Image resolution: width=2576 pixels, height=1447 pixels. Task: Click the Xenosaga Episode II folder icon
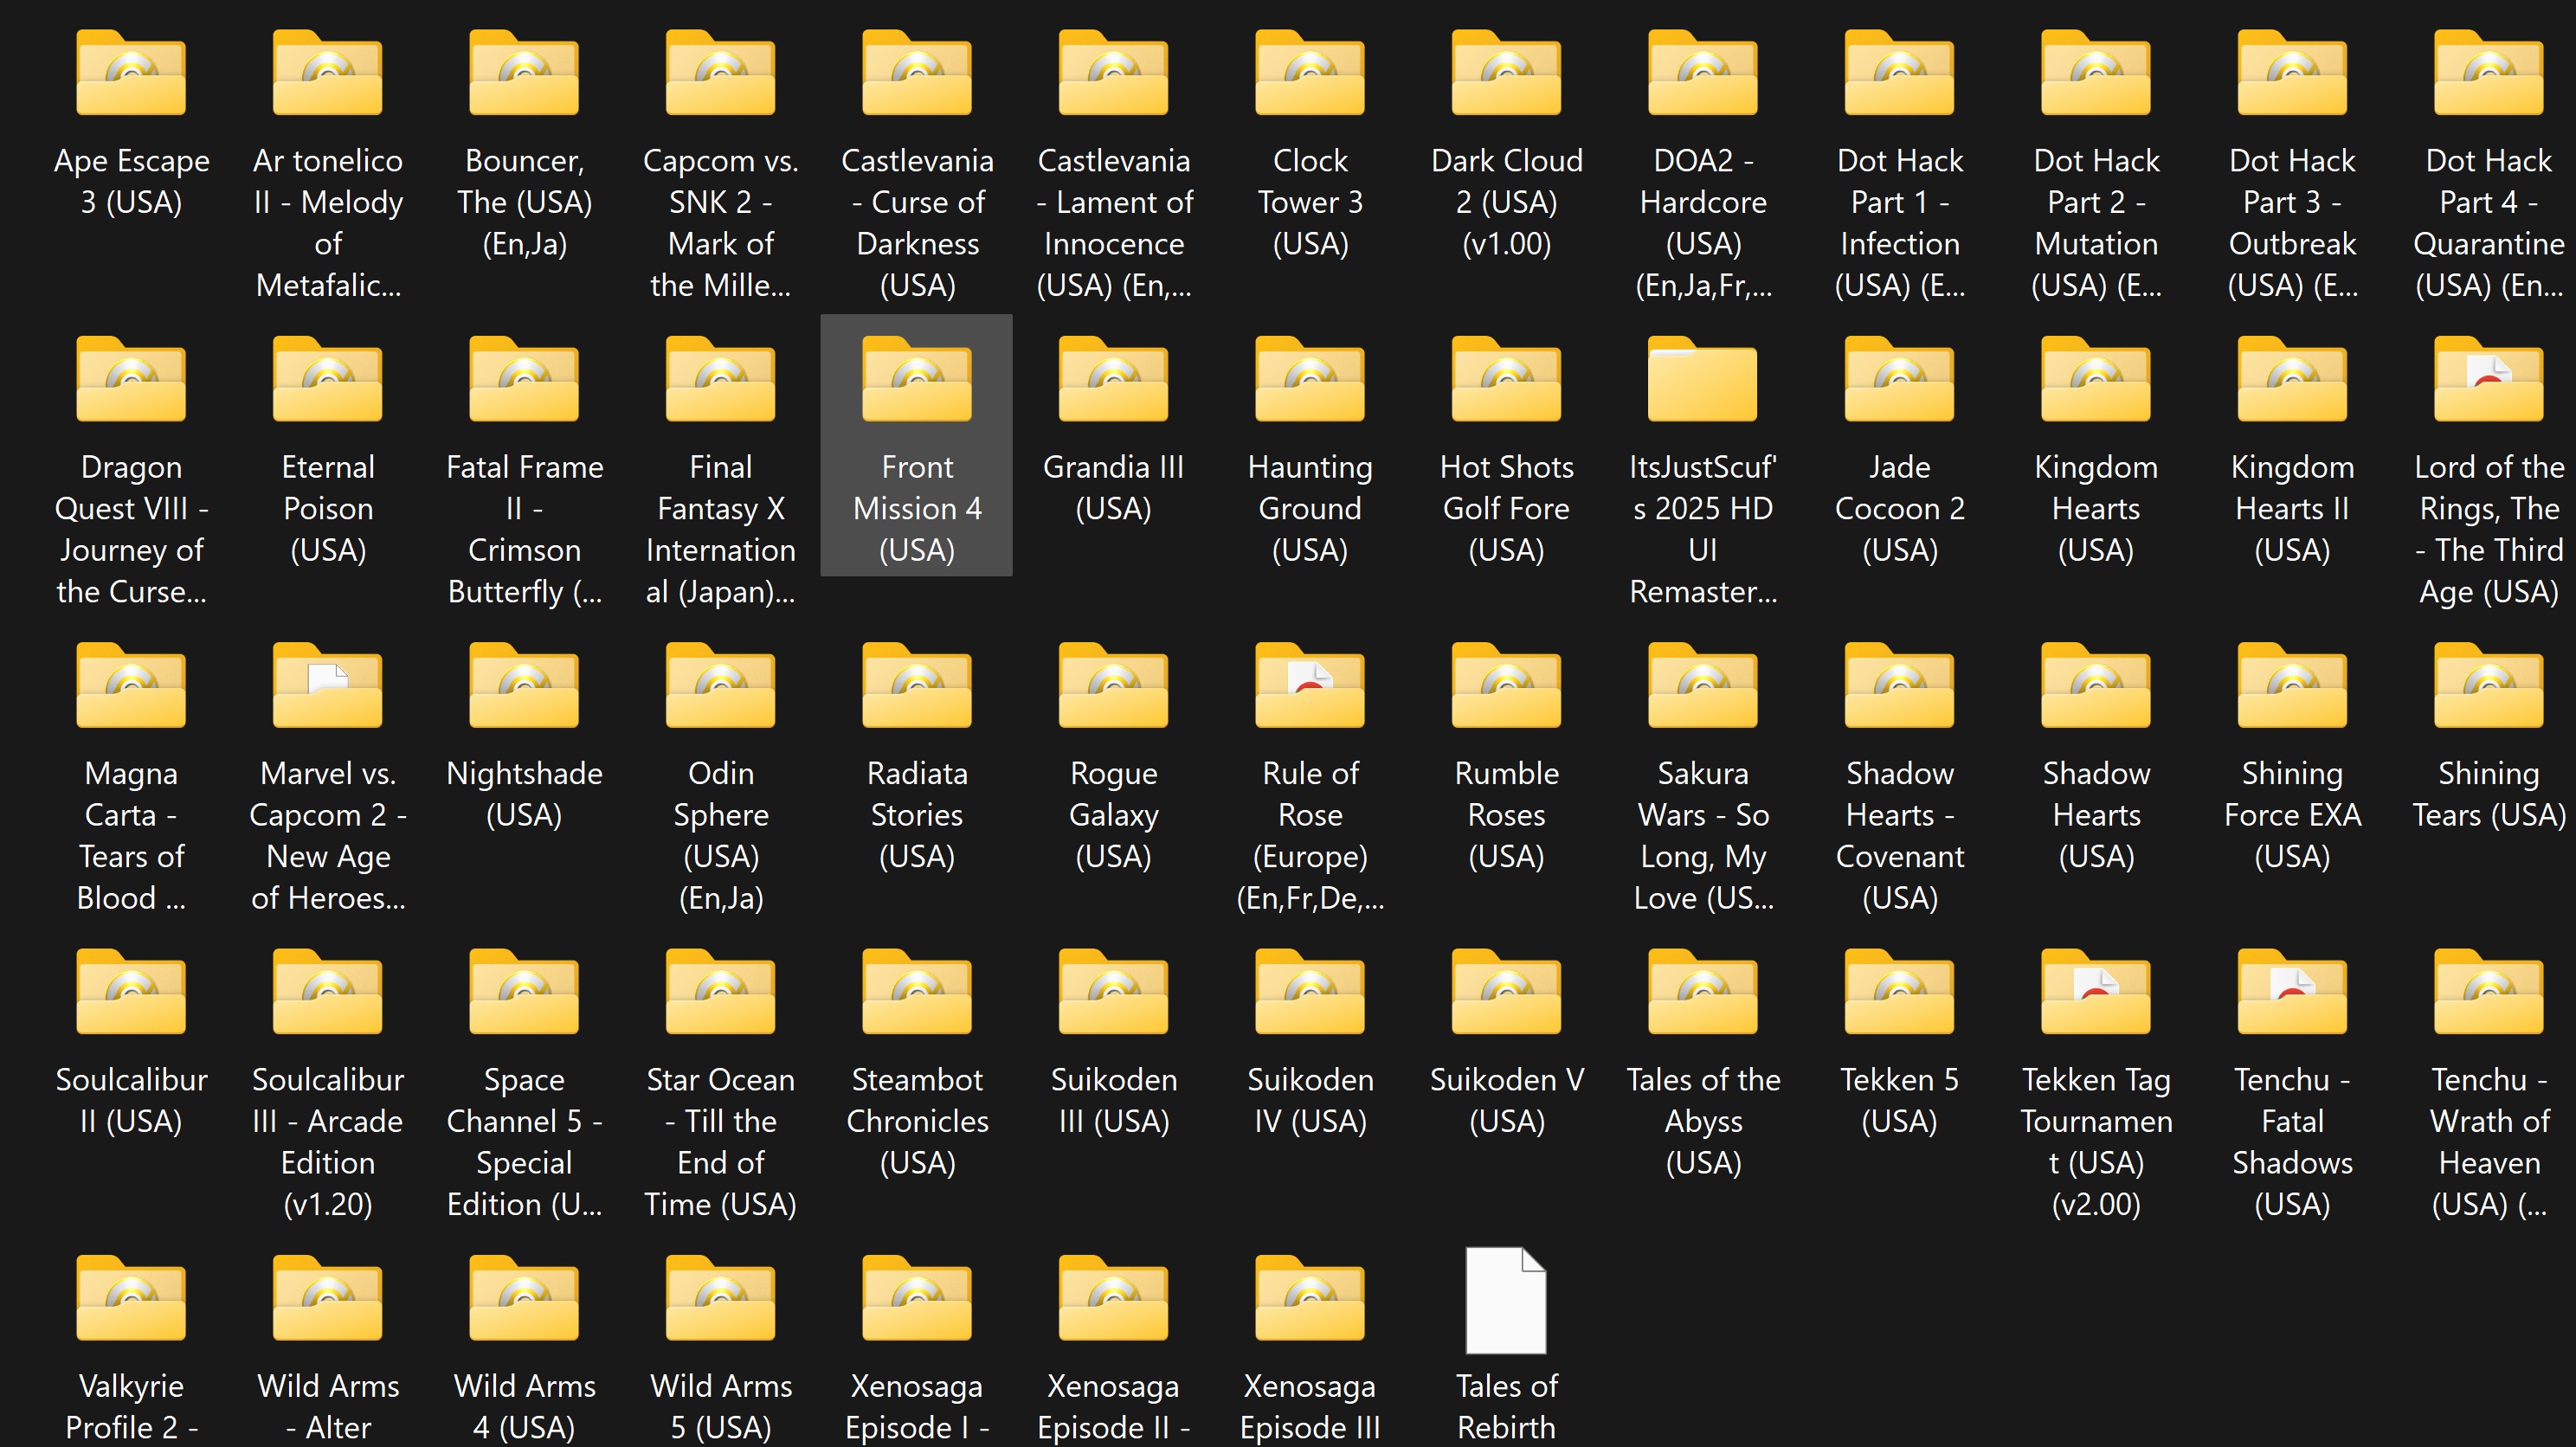pos(1114,1297)
